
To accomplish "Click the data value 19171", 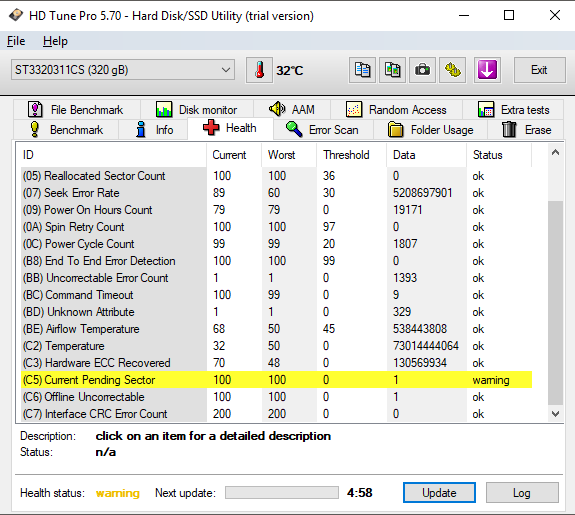I will click(x=407, y=210).
